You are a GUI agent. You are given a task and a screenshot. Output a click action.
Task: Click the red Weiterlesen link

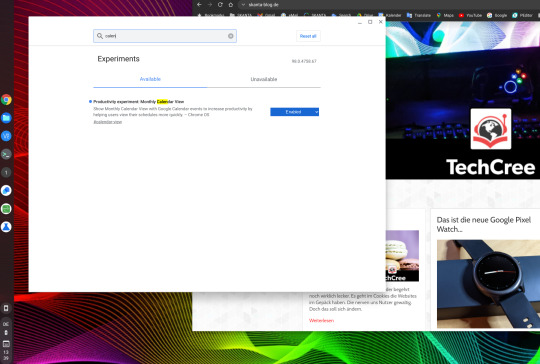point(321,321)
